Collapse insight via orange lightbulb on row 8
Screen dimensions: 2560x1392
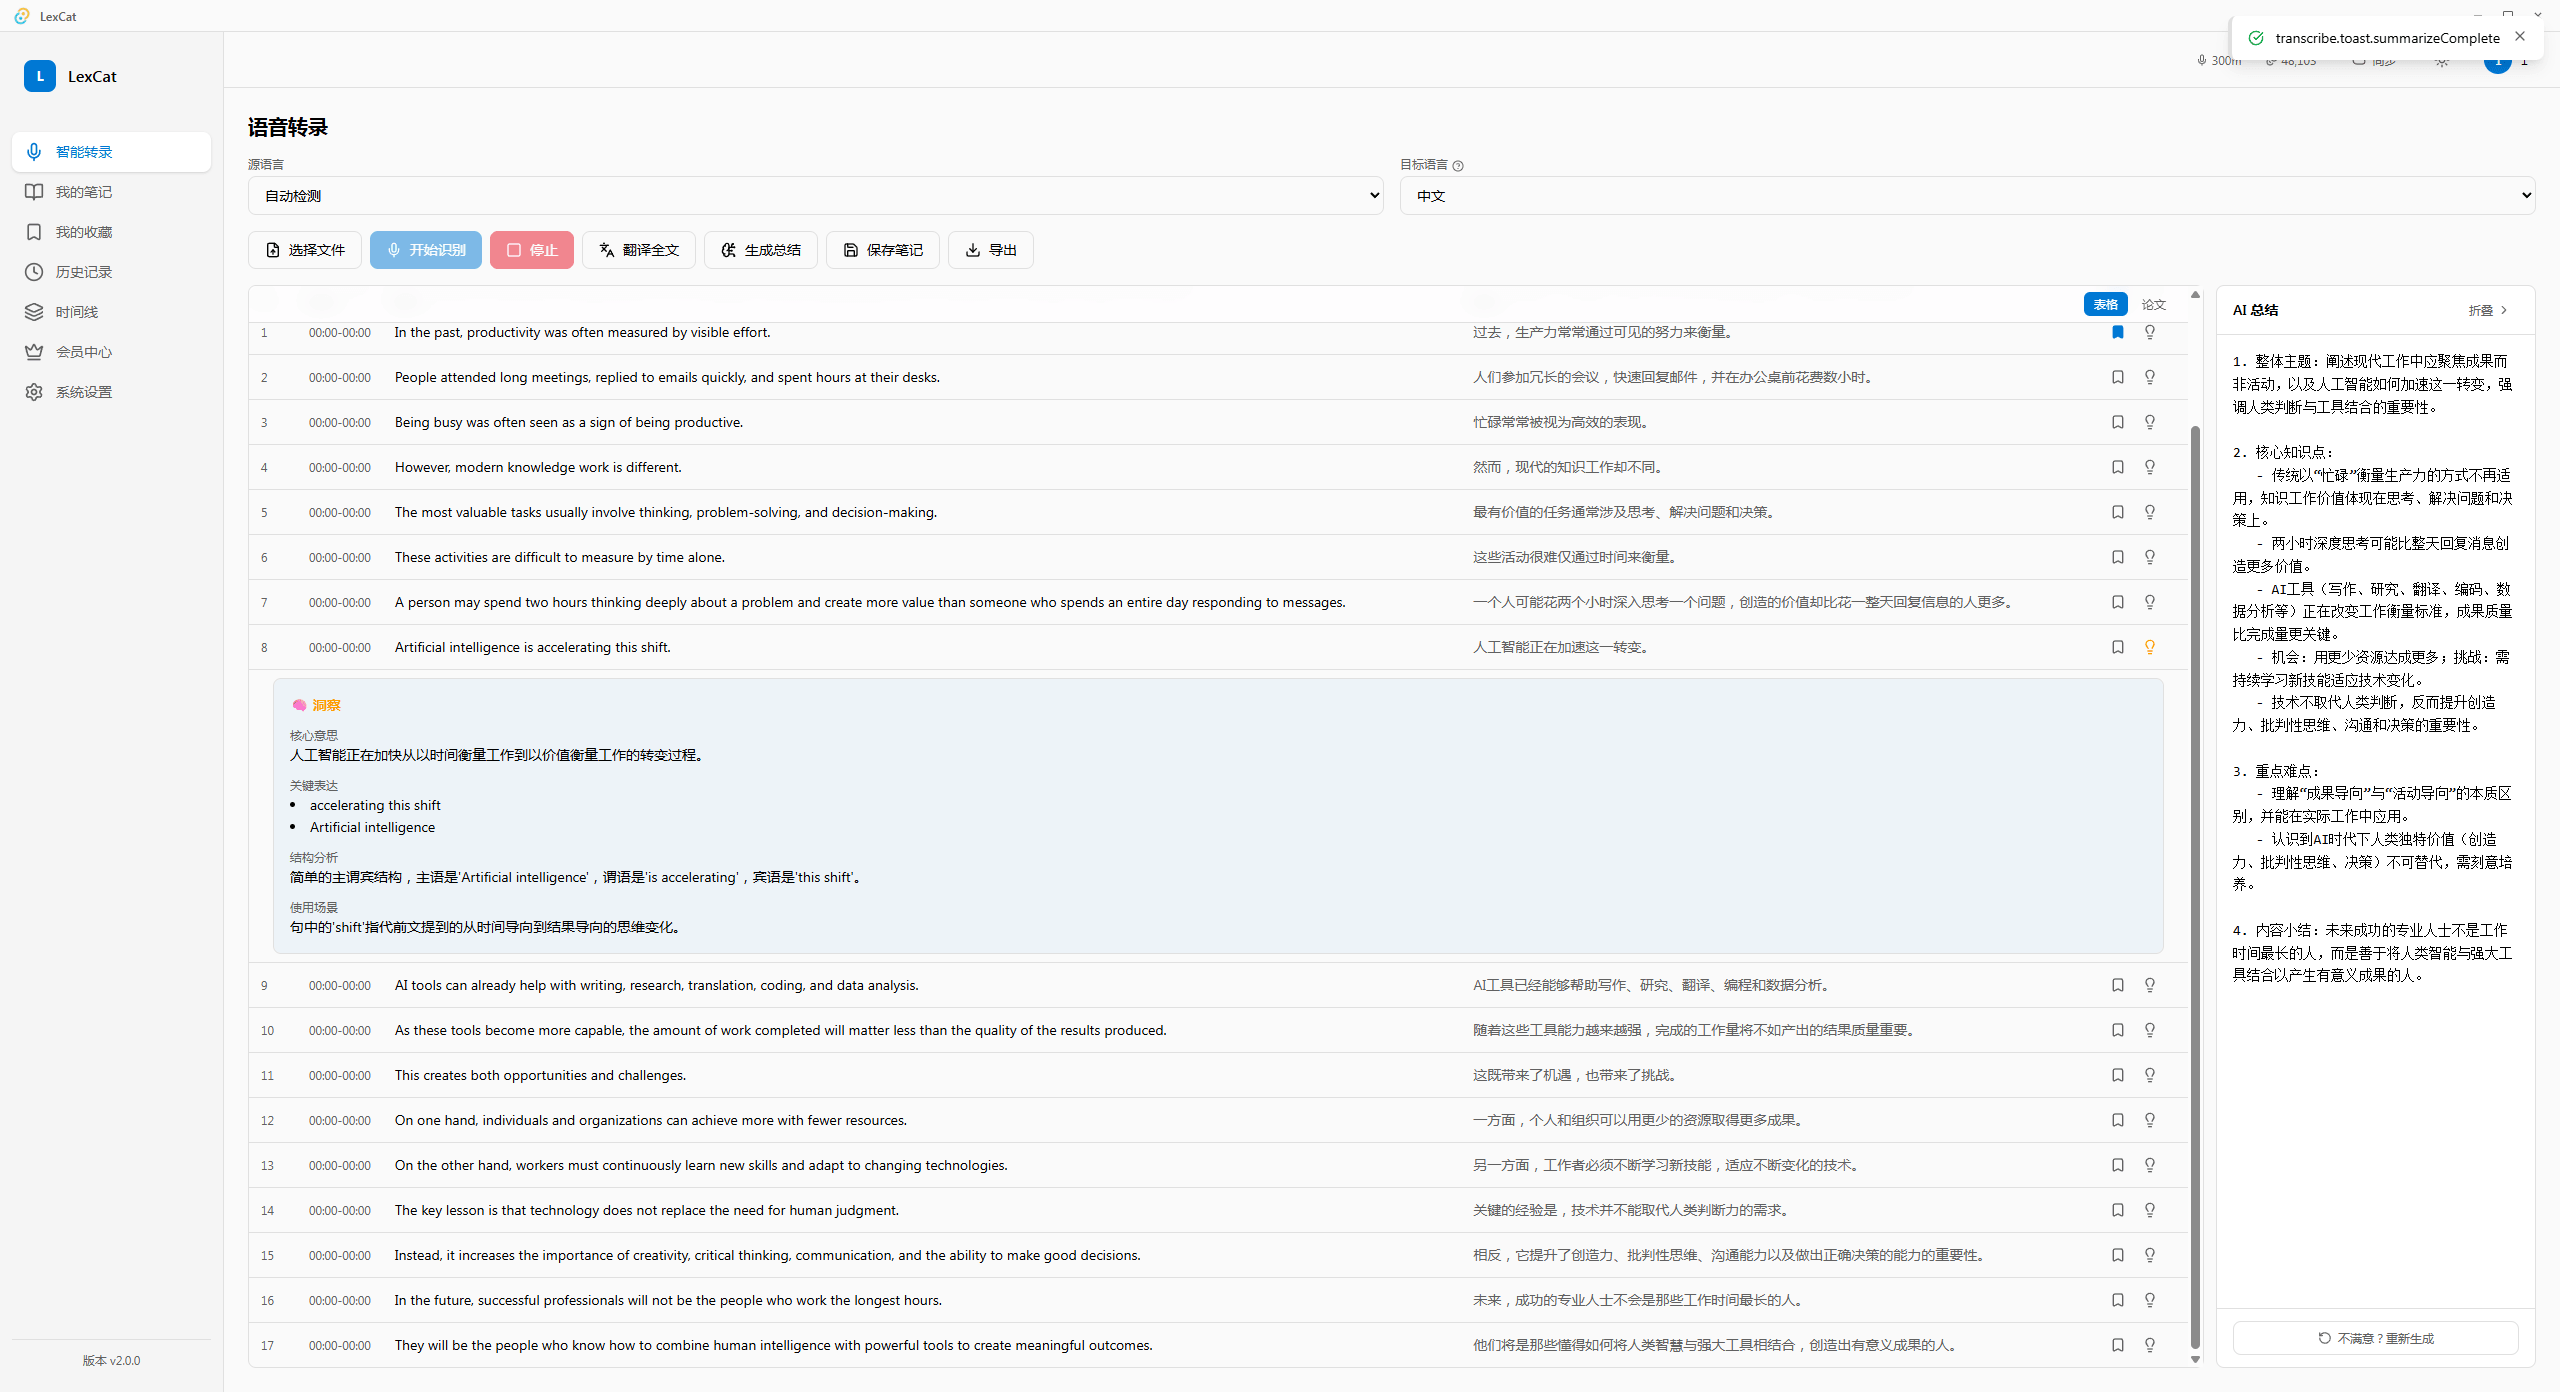(x=2149, y=647)
